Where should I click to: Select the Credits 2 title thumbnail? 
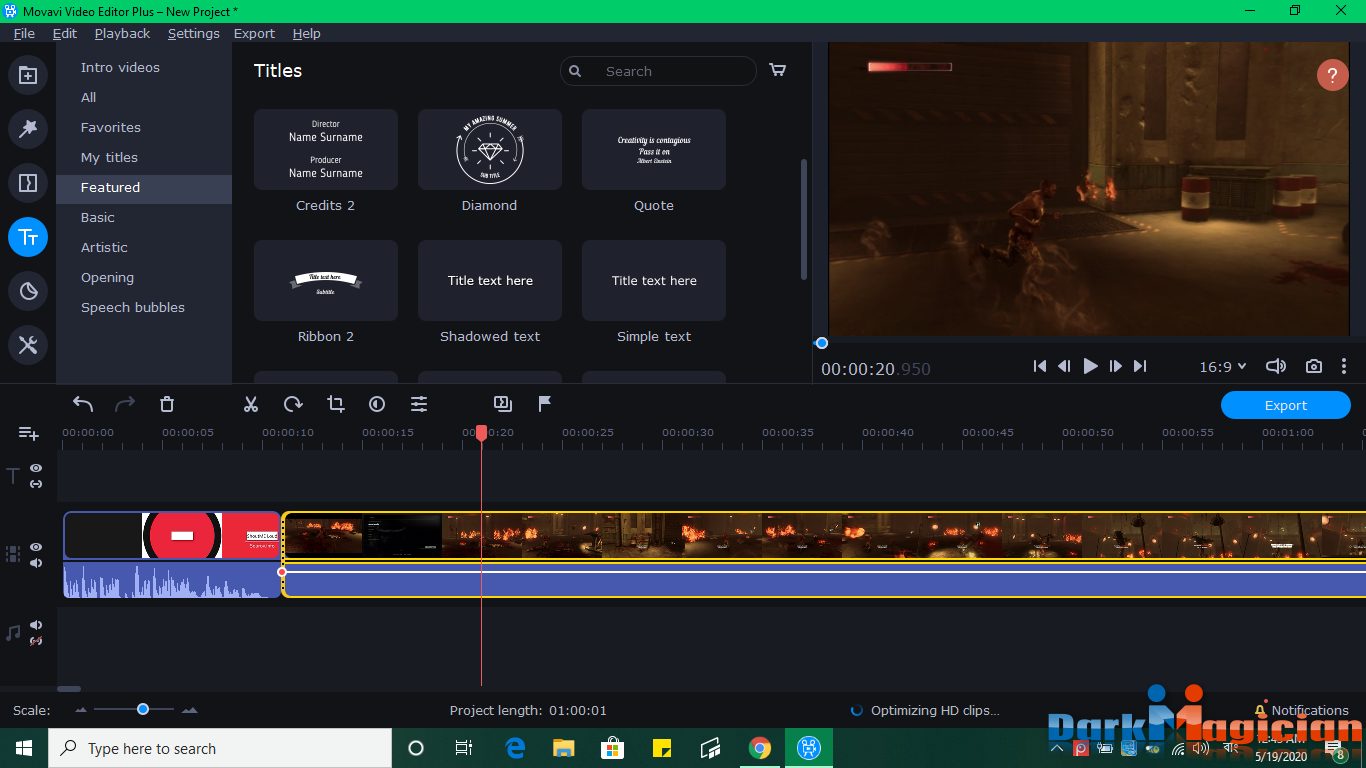click(326, 149)
